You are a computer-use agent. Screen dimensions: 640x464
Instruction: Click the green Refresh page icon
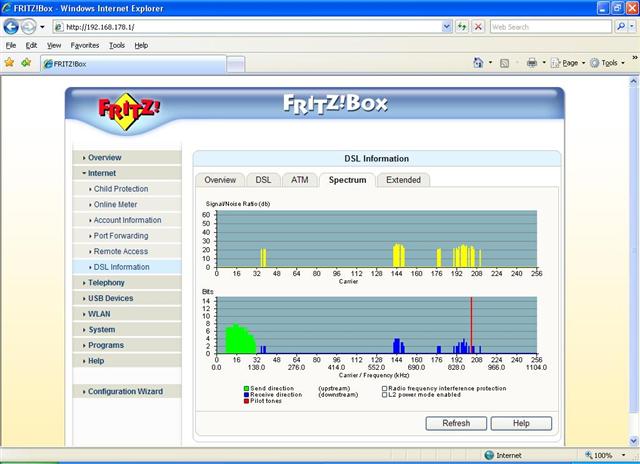[x=462, y=27]
